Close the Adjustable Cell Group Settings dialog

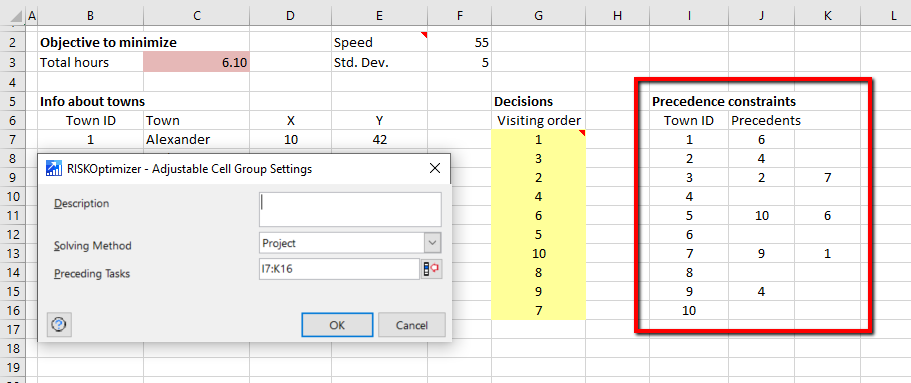[435, 169]
